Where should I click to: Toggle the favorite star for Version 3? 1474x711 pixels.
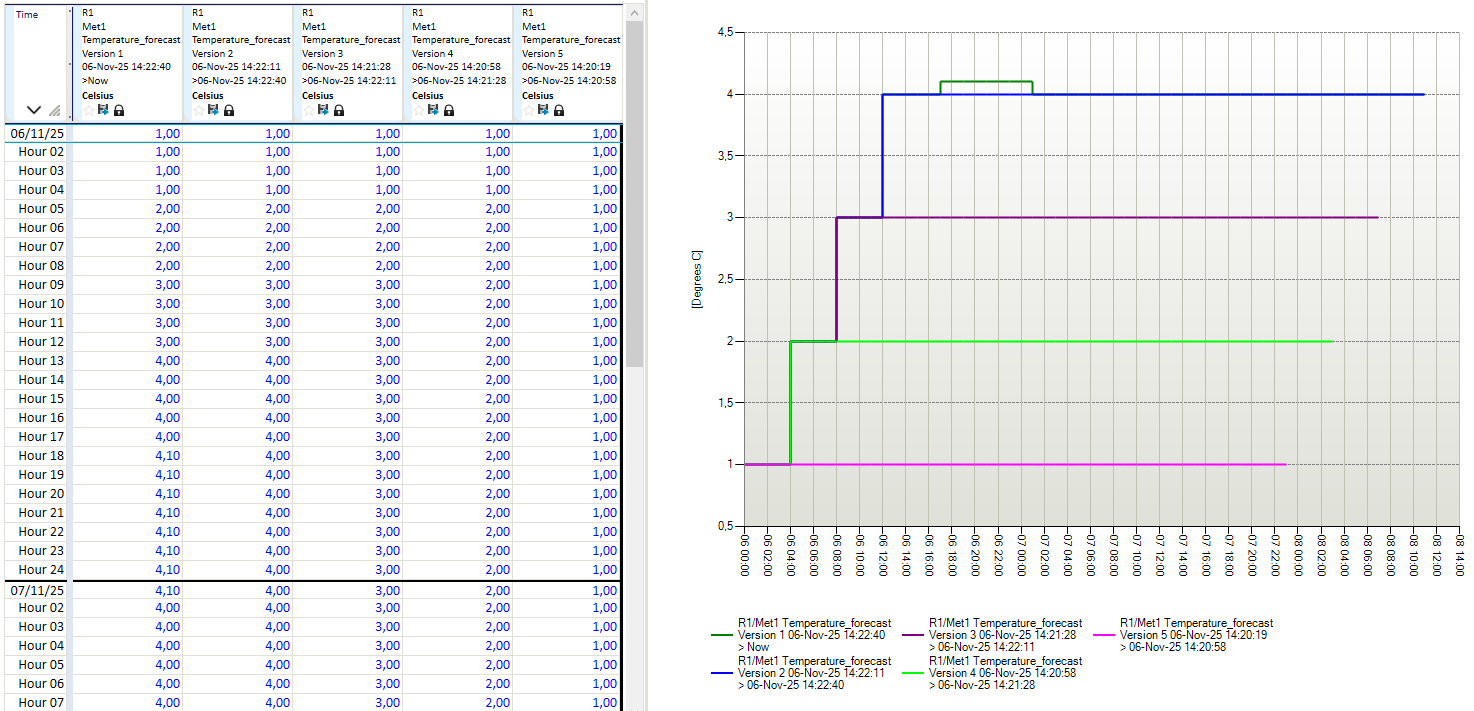click(x=308, y=110)
